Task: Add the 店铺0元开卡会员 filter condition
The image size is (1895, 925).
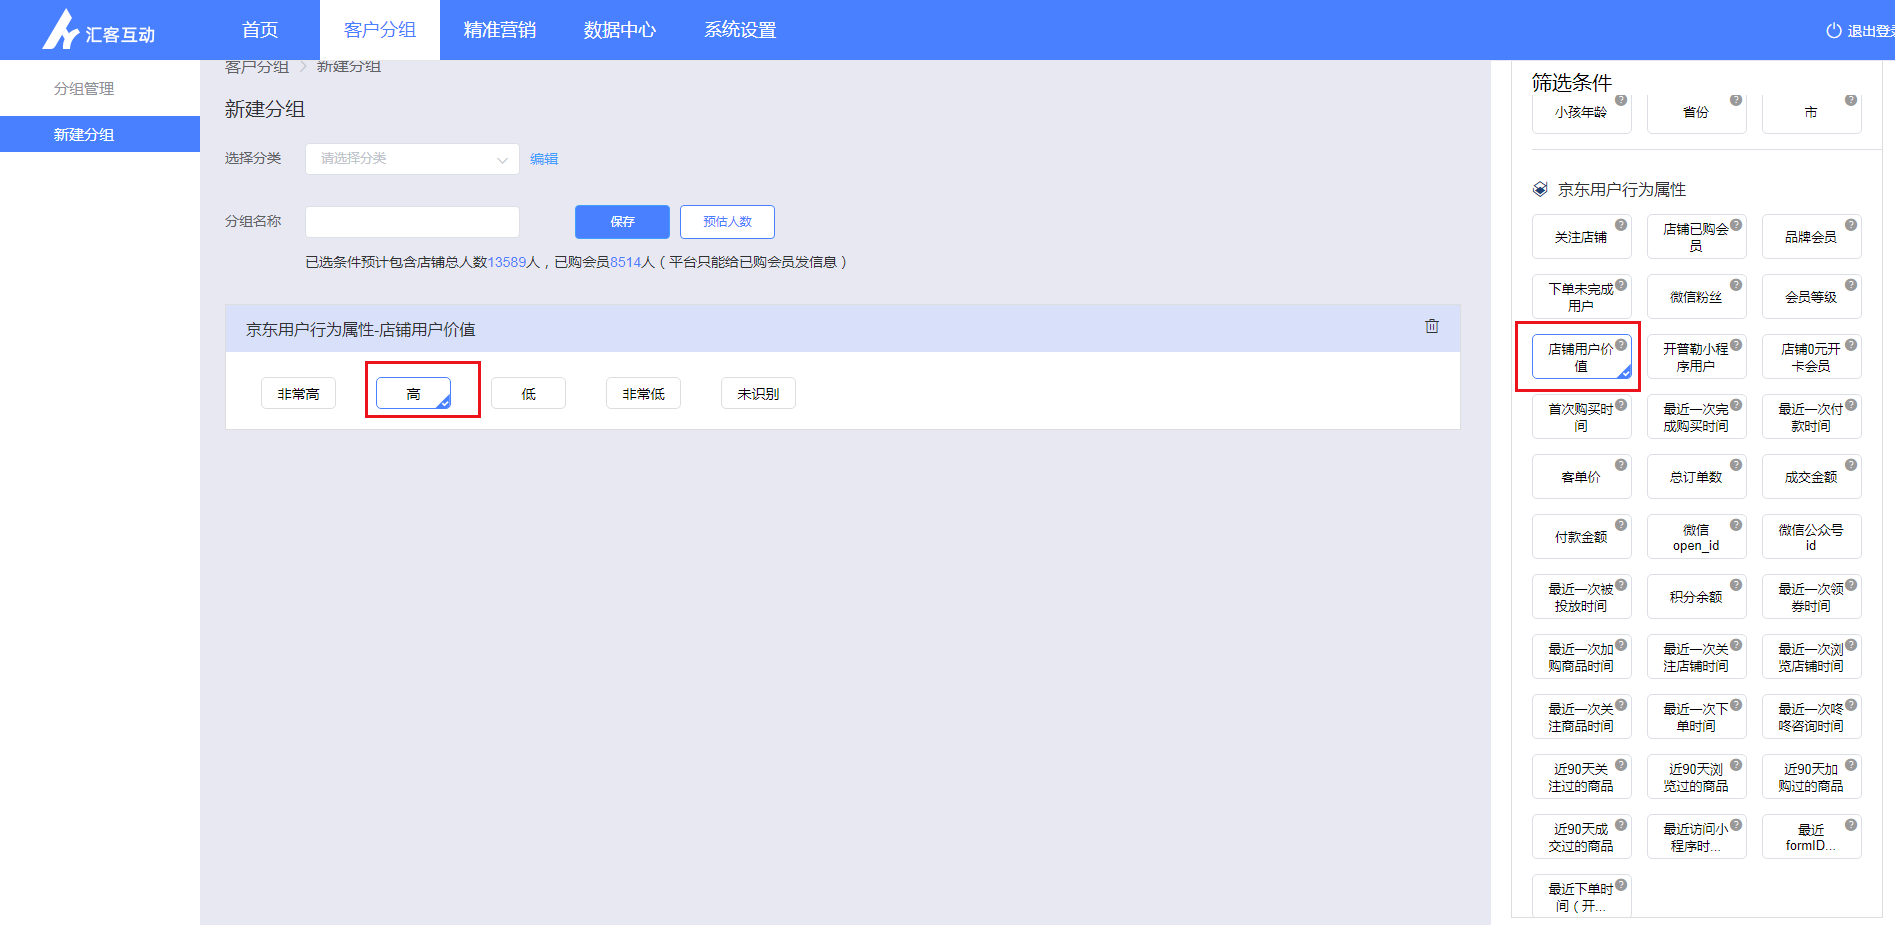Action: (1811, 357)
